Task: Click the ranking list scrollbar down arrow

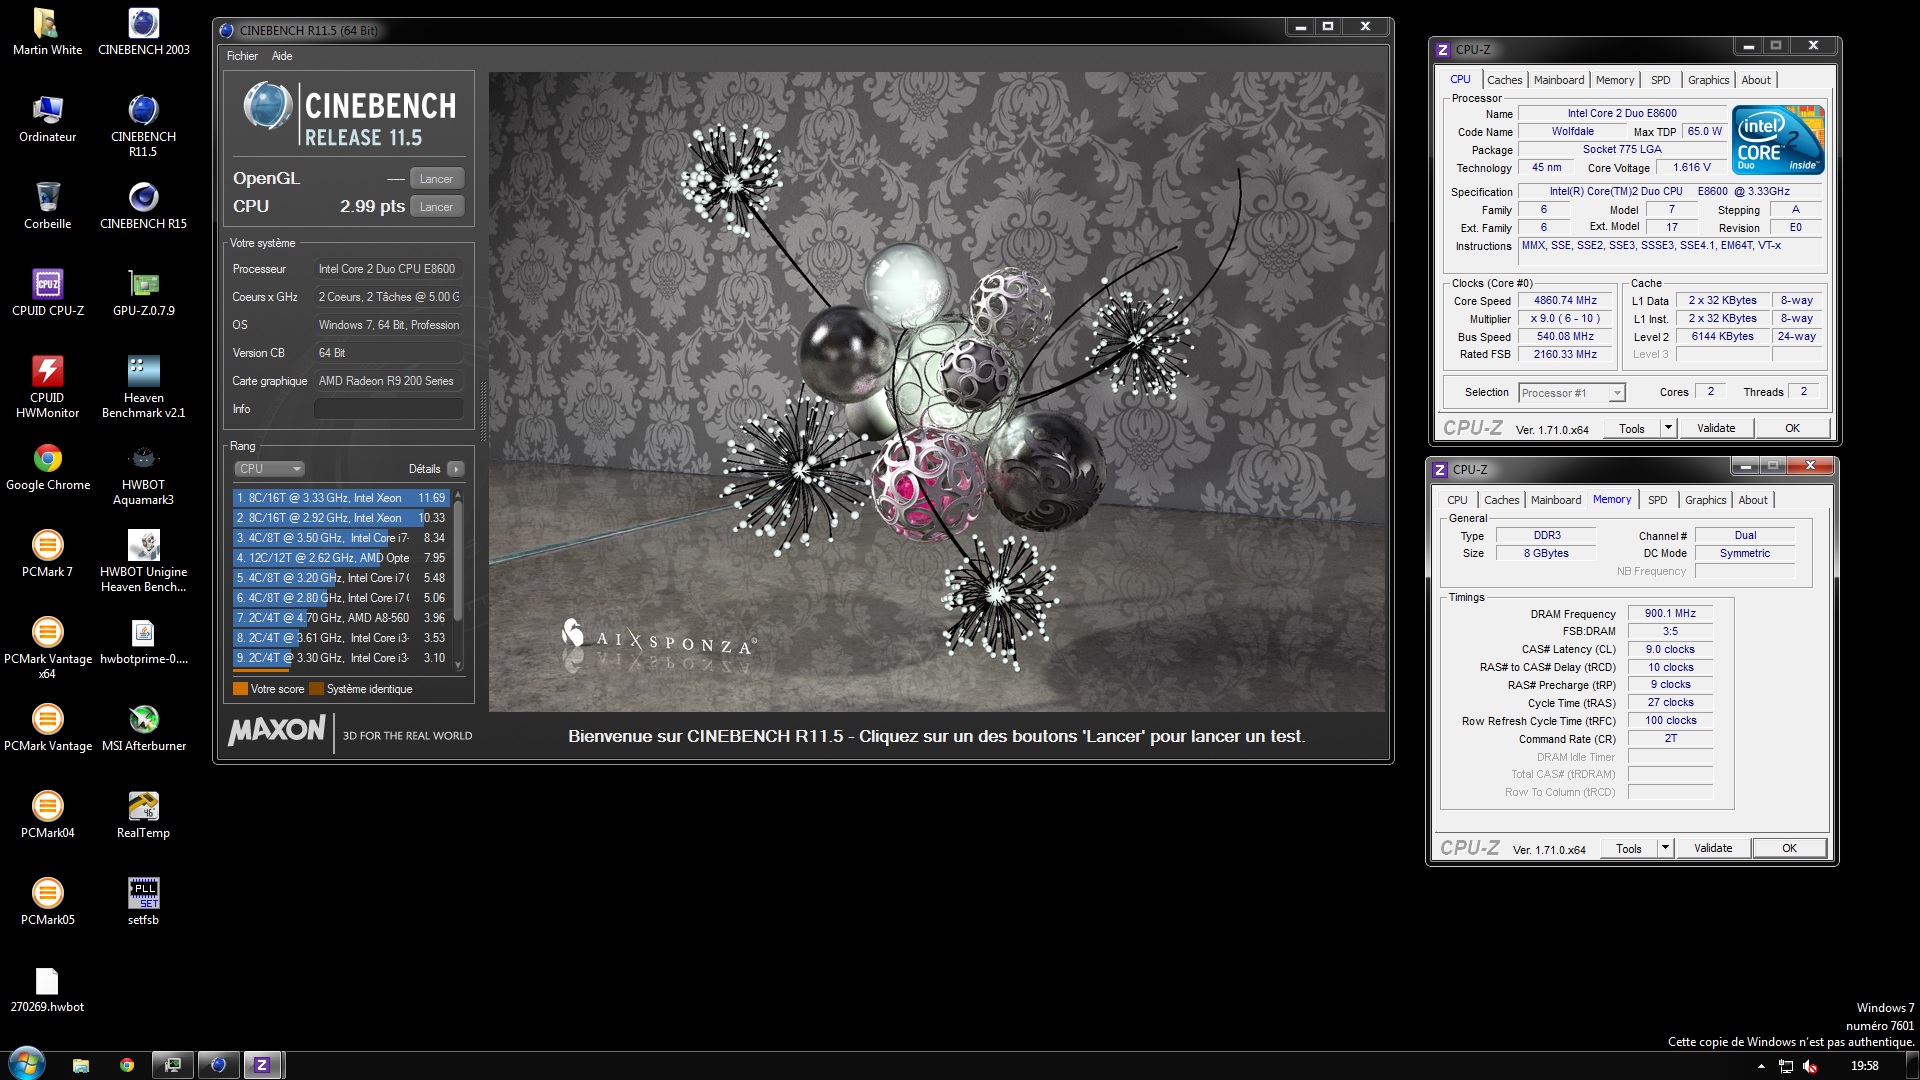Action: tap(458, 665)
